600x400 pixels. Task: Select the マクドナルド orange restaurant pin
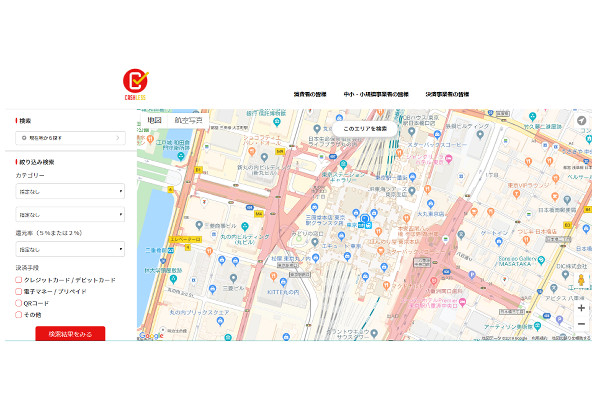pyautogui.click(x=386, y=285)
